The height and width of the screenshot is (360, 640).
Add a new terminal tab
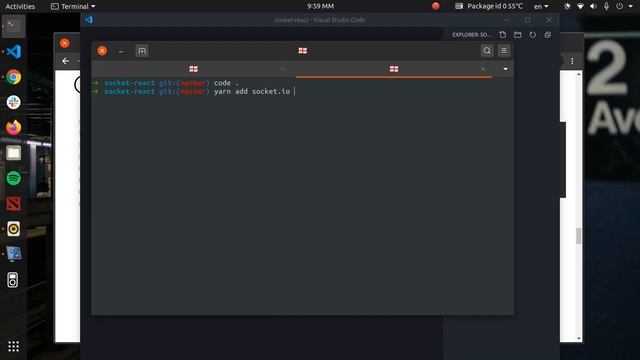[142, 51]
